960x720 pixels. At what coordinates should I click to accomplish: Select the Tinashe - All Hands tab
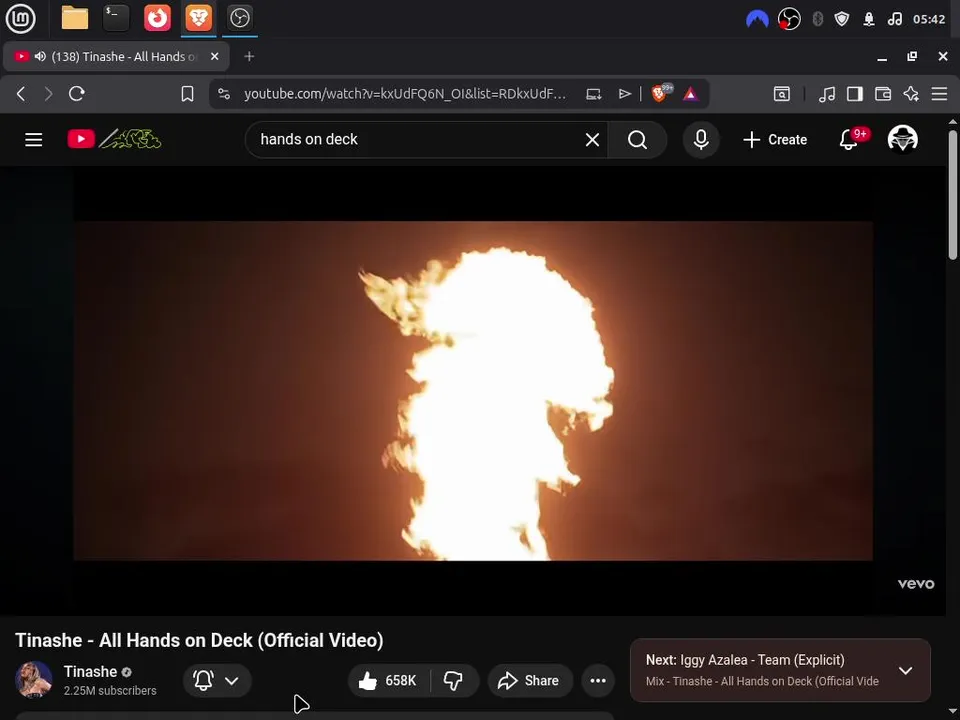pyautogui.click(x=116, y=56)
